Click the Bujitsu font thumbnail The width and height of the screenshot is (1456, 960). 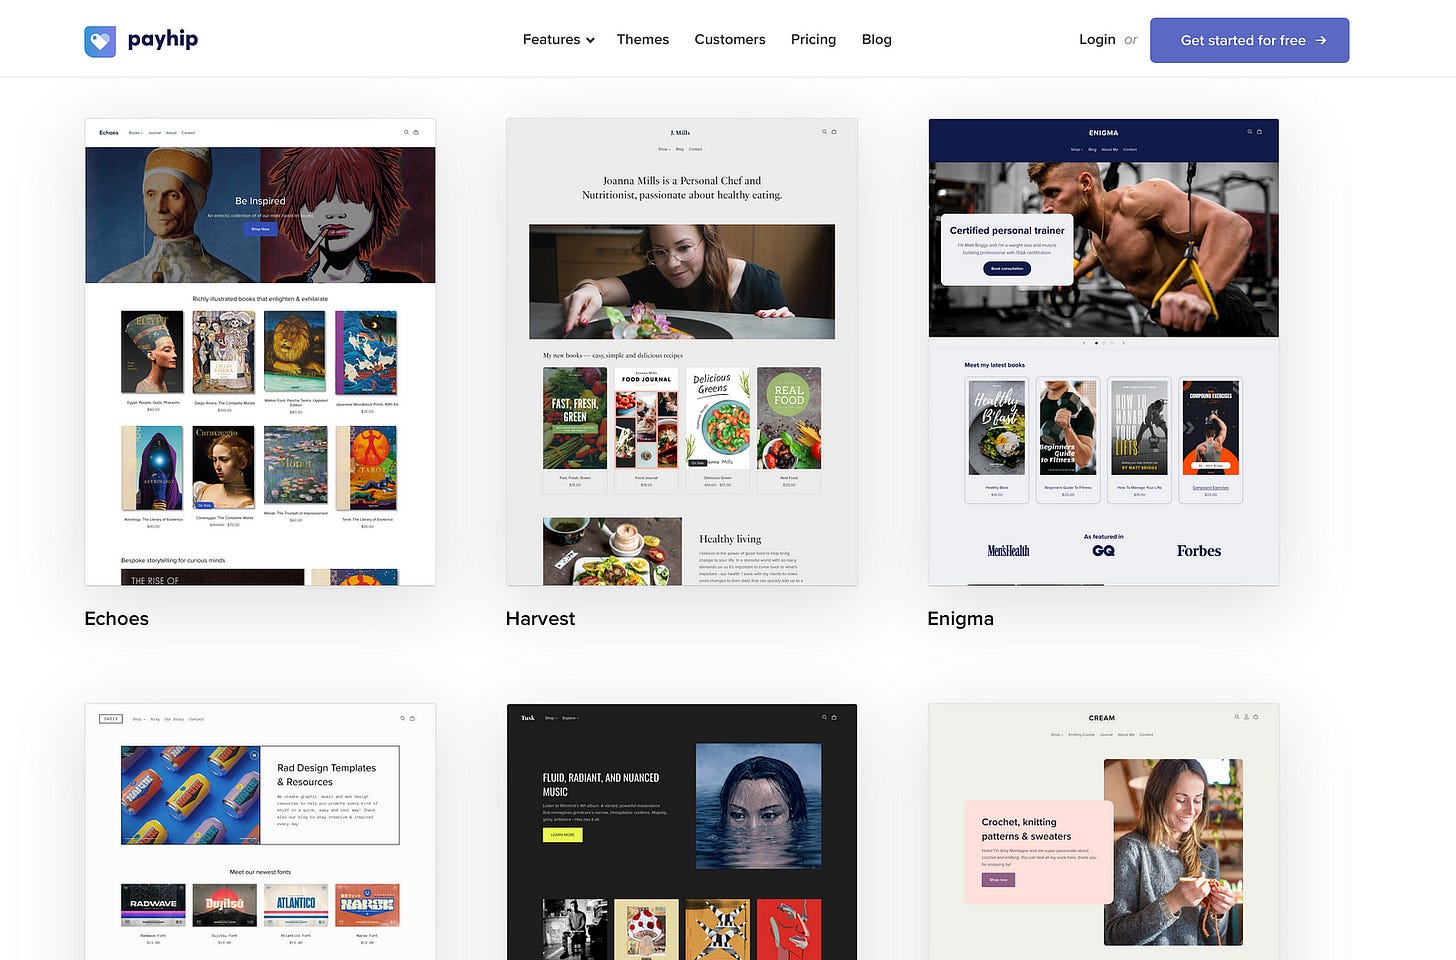(x=225, y=905)
